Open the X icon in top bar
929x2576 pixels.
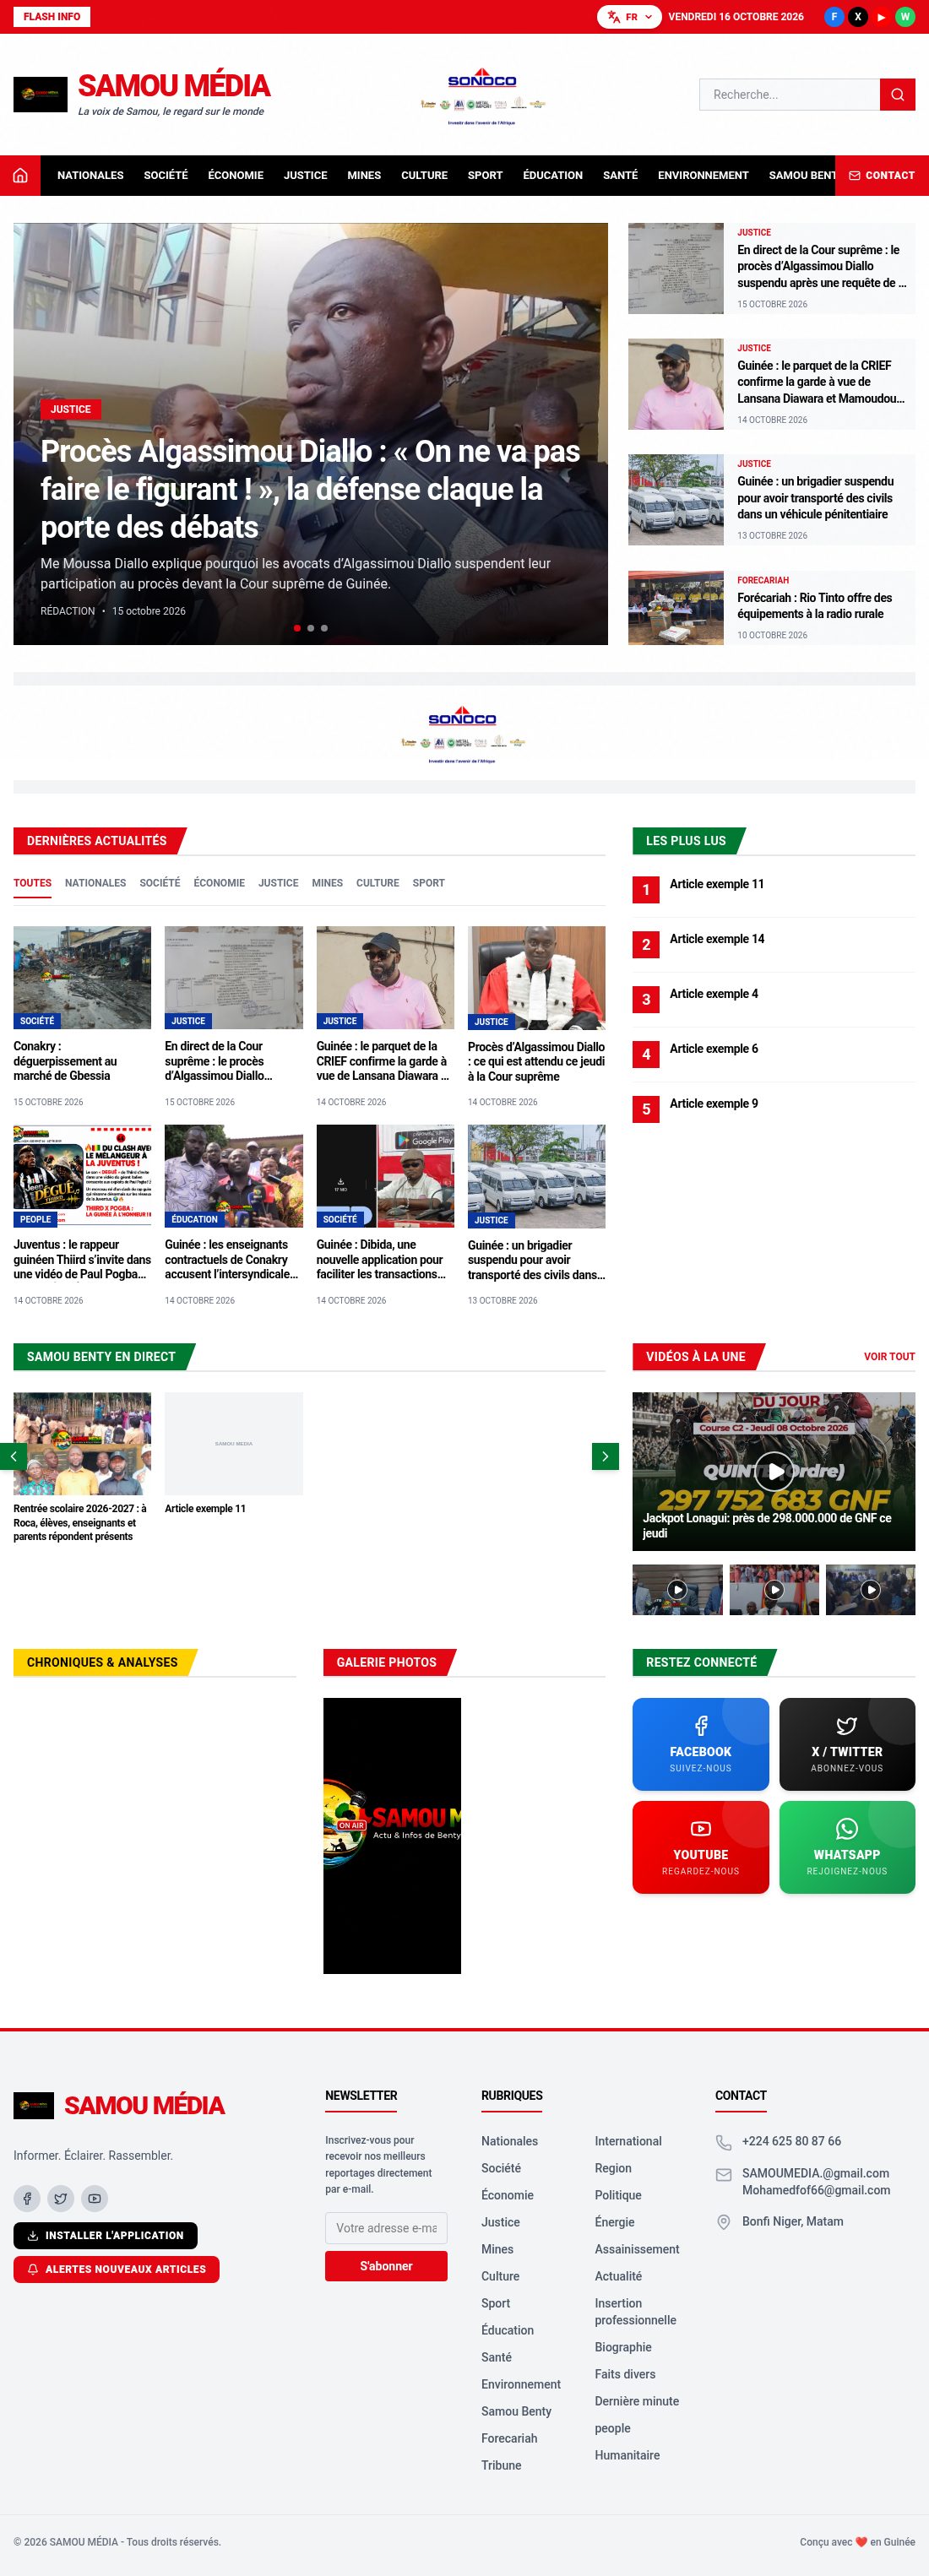(858, 17)
